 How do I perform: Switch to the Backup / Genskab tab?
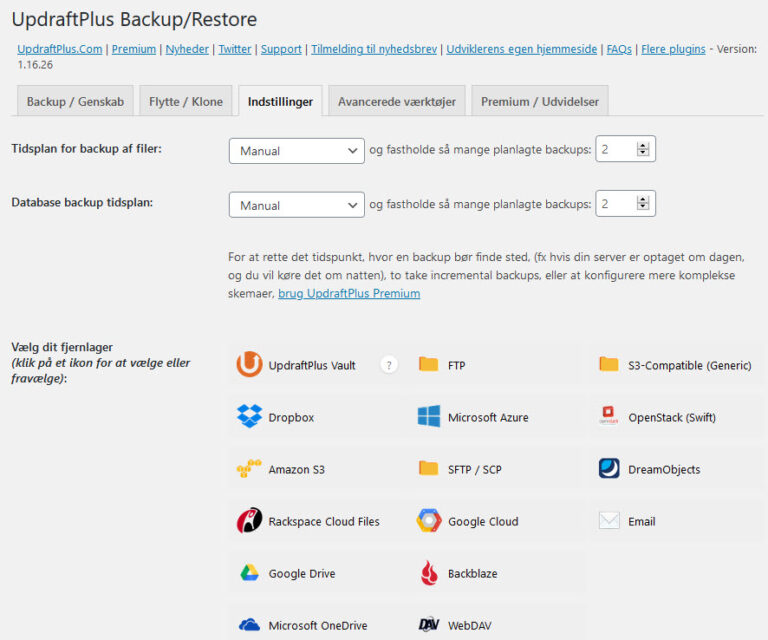coord(75,101)
